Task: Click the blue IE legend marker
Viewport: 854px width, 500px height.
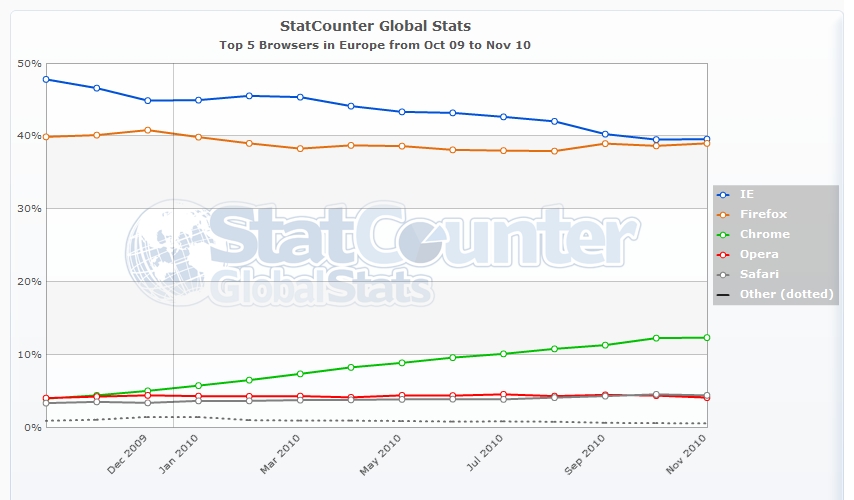Action: point(723,194)
